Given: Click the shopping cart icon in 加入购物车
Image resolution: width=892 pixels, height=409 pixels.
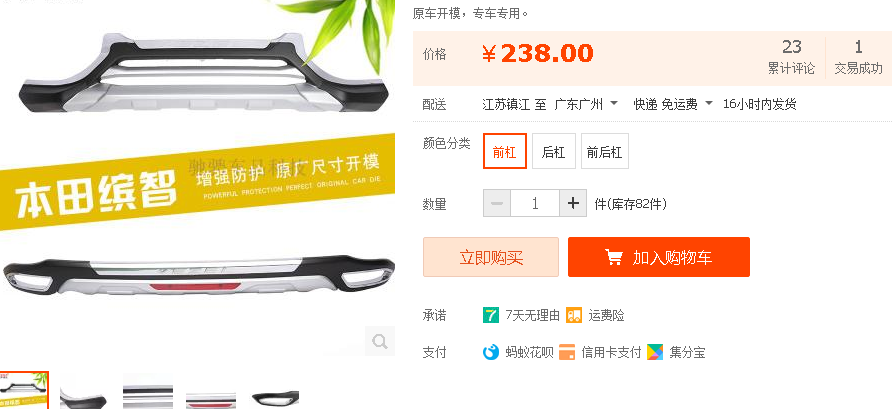Looking at the screenshot, I should 614,257.
